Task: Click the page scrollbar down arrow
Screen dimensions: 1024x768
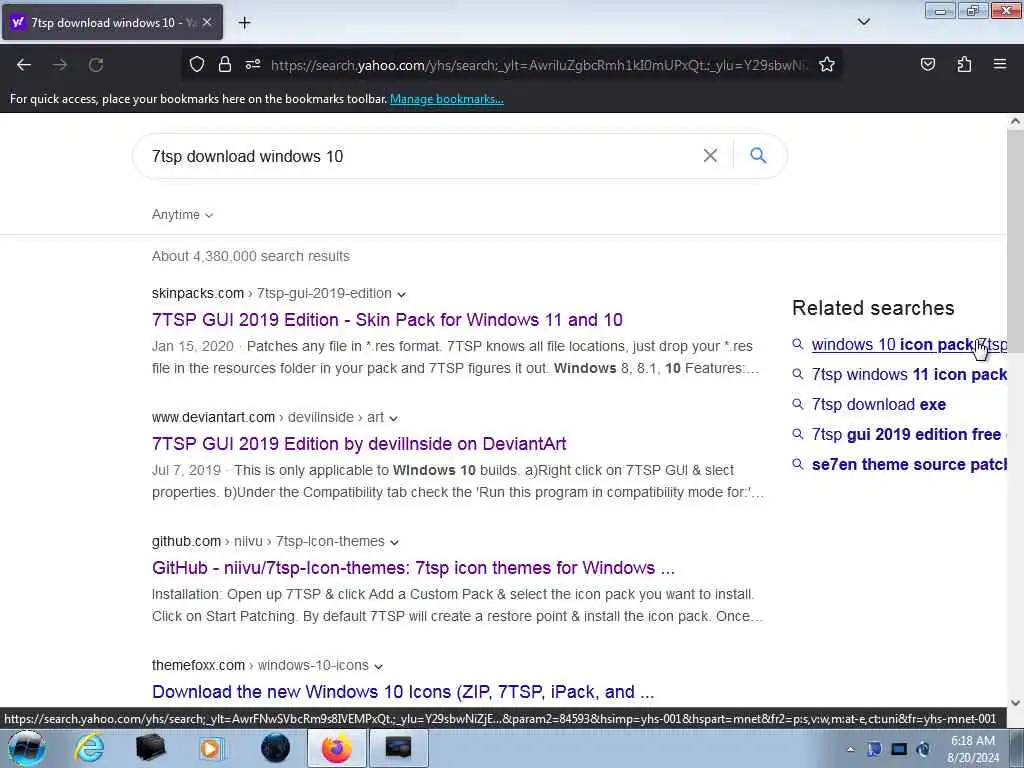Action: 1015,703
